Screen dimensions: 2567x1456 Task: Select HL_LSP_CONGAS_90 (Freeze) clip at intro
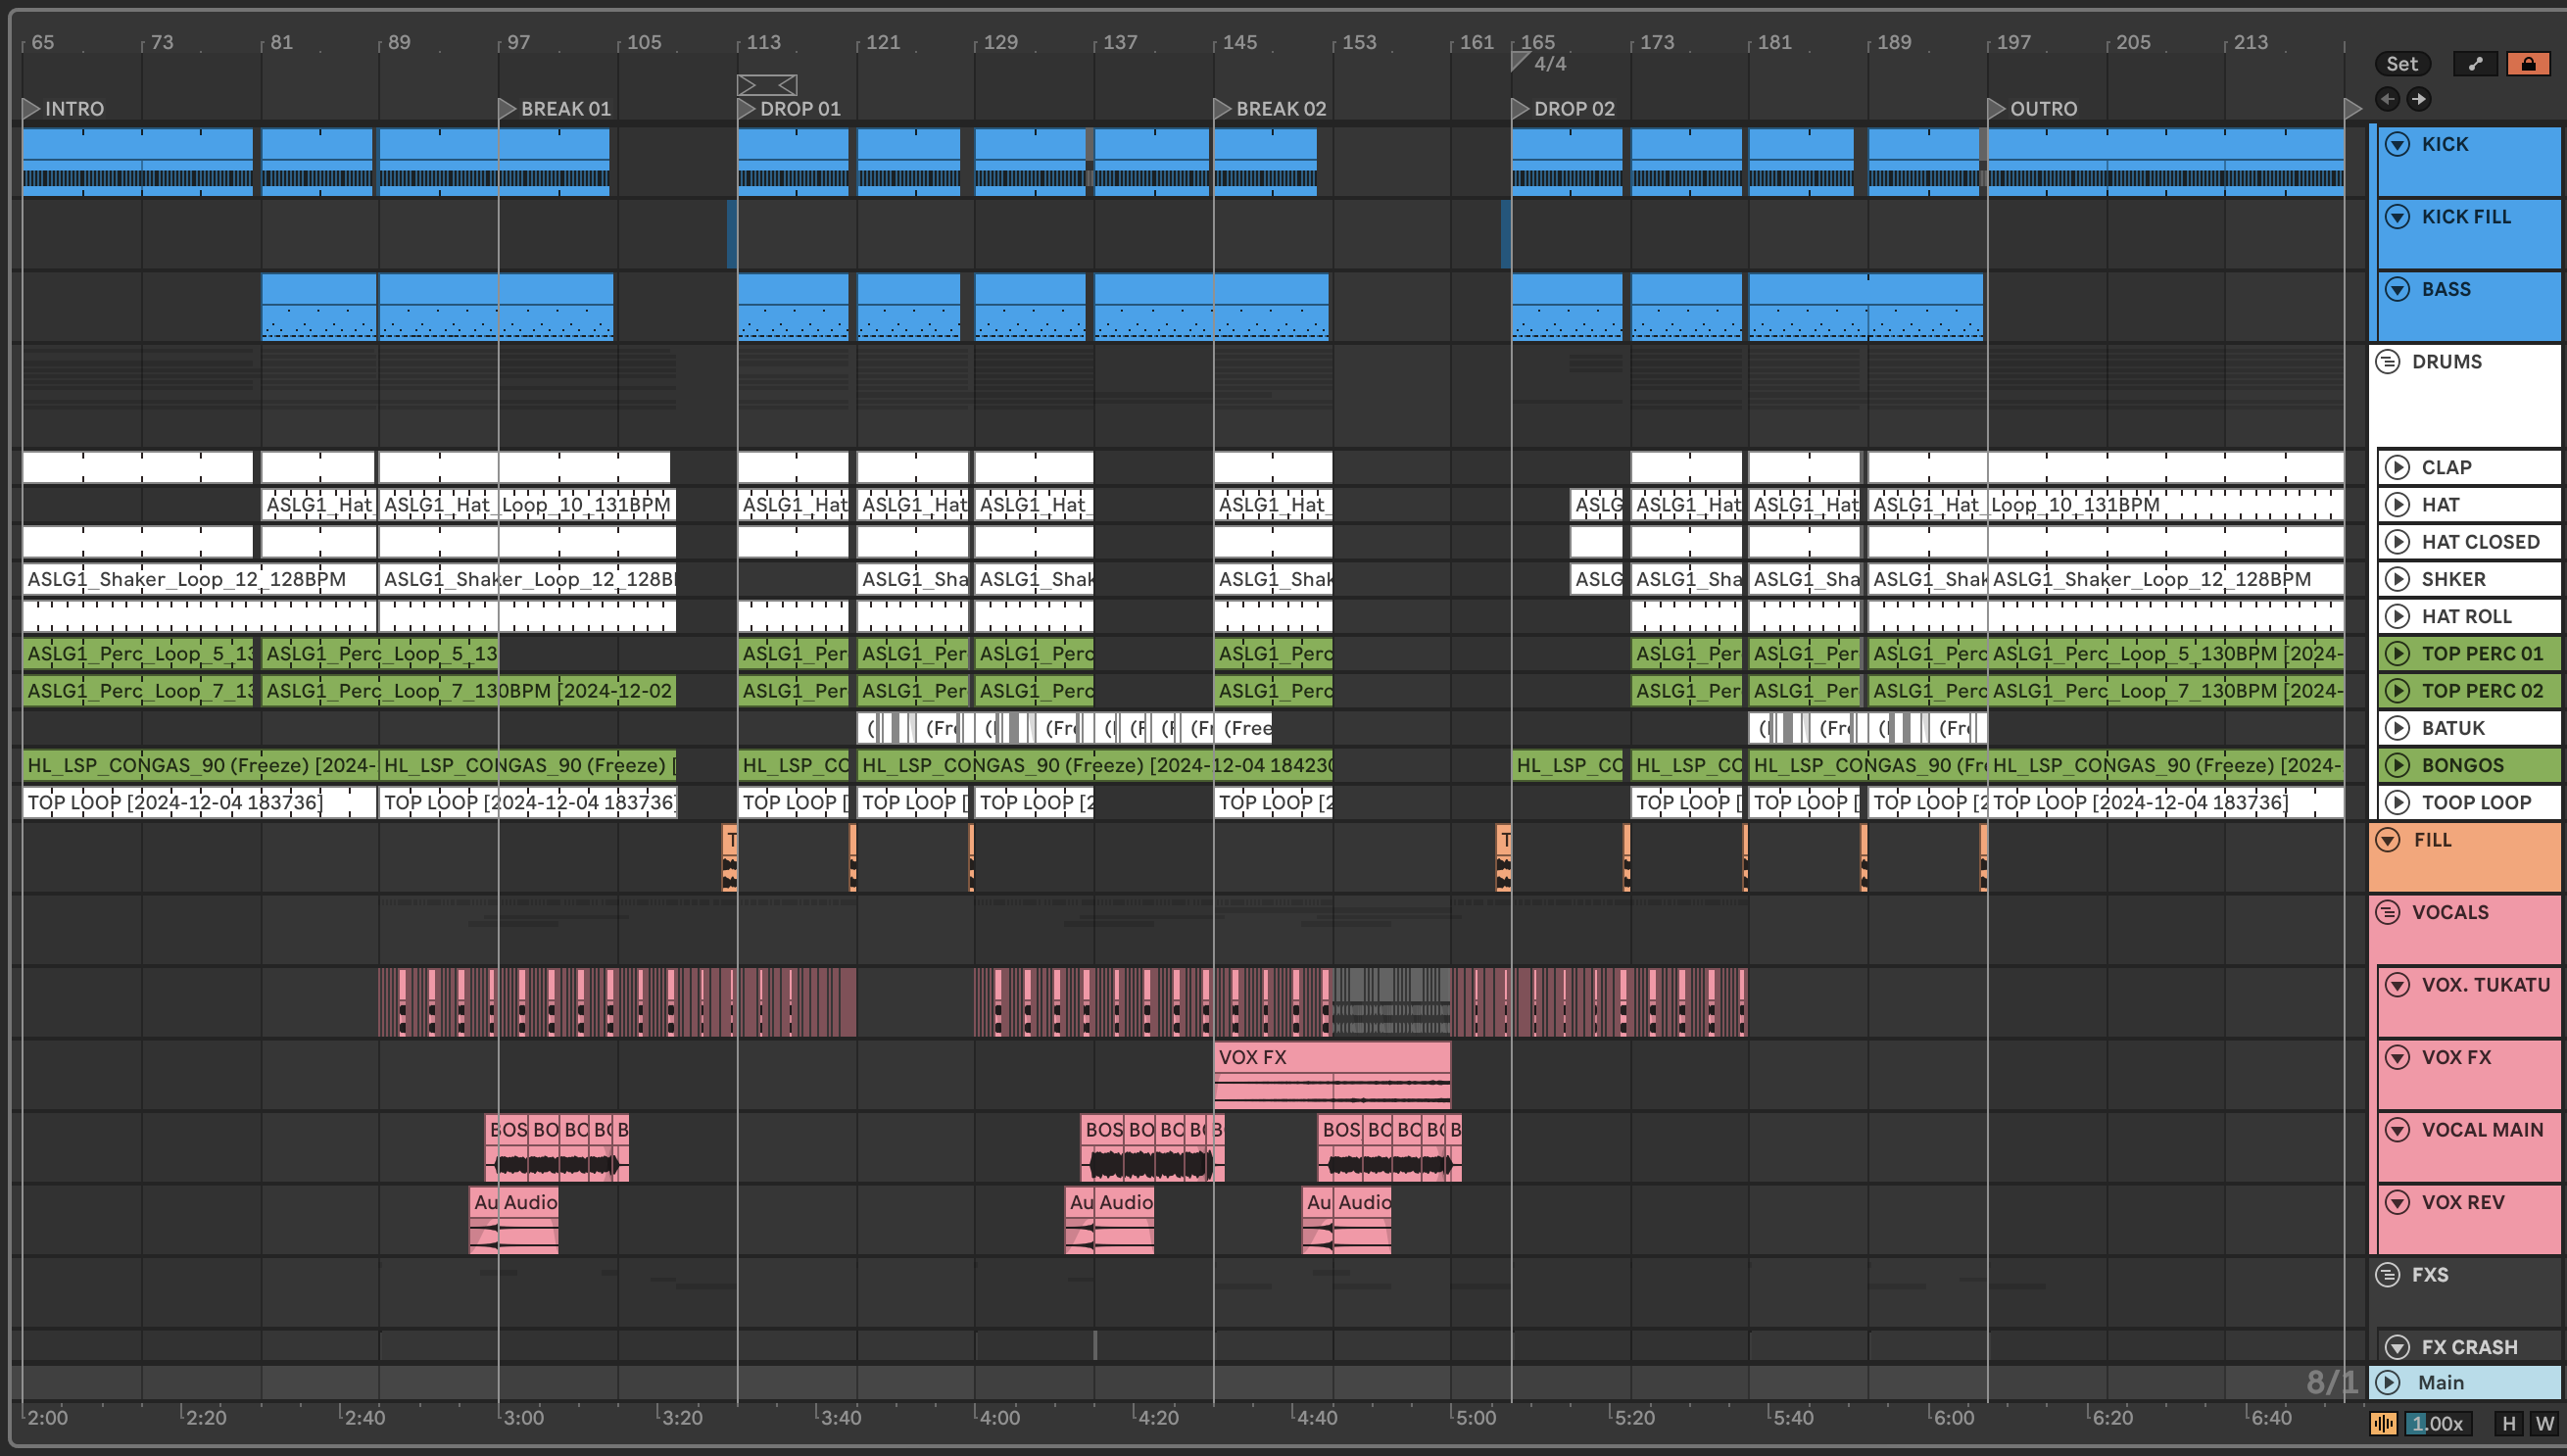[199, 765]
